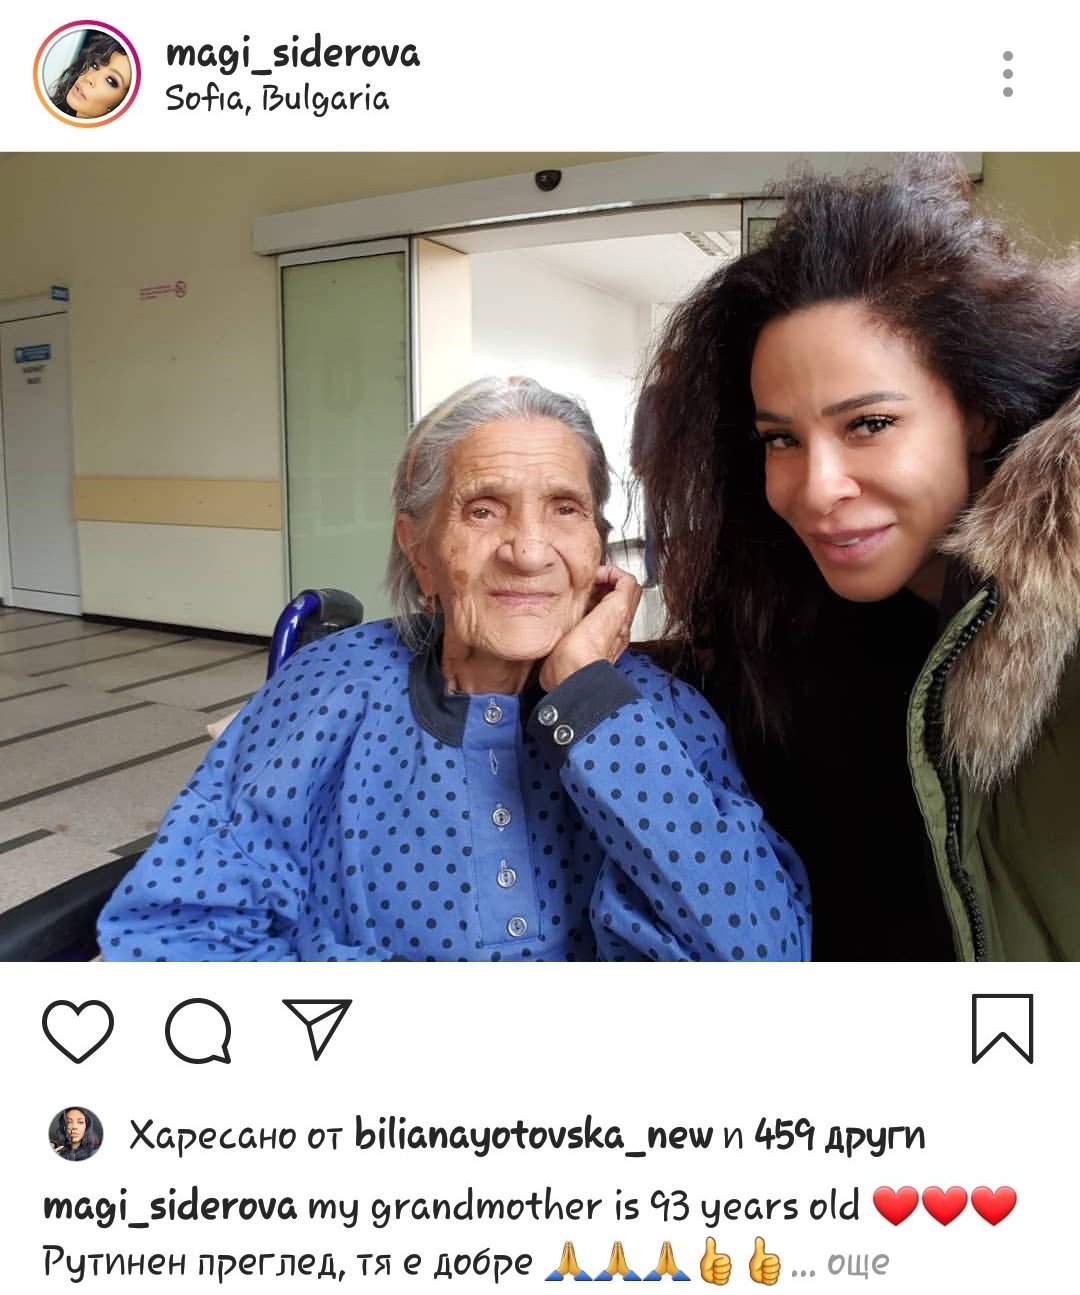Tap the small liker avatar thumbnail
This screenshot has height=1295, width=1080.
(x=76, y=1134)
